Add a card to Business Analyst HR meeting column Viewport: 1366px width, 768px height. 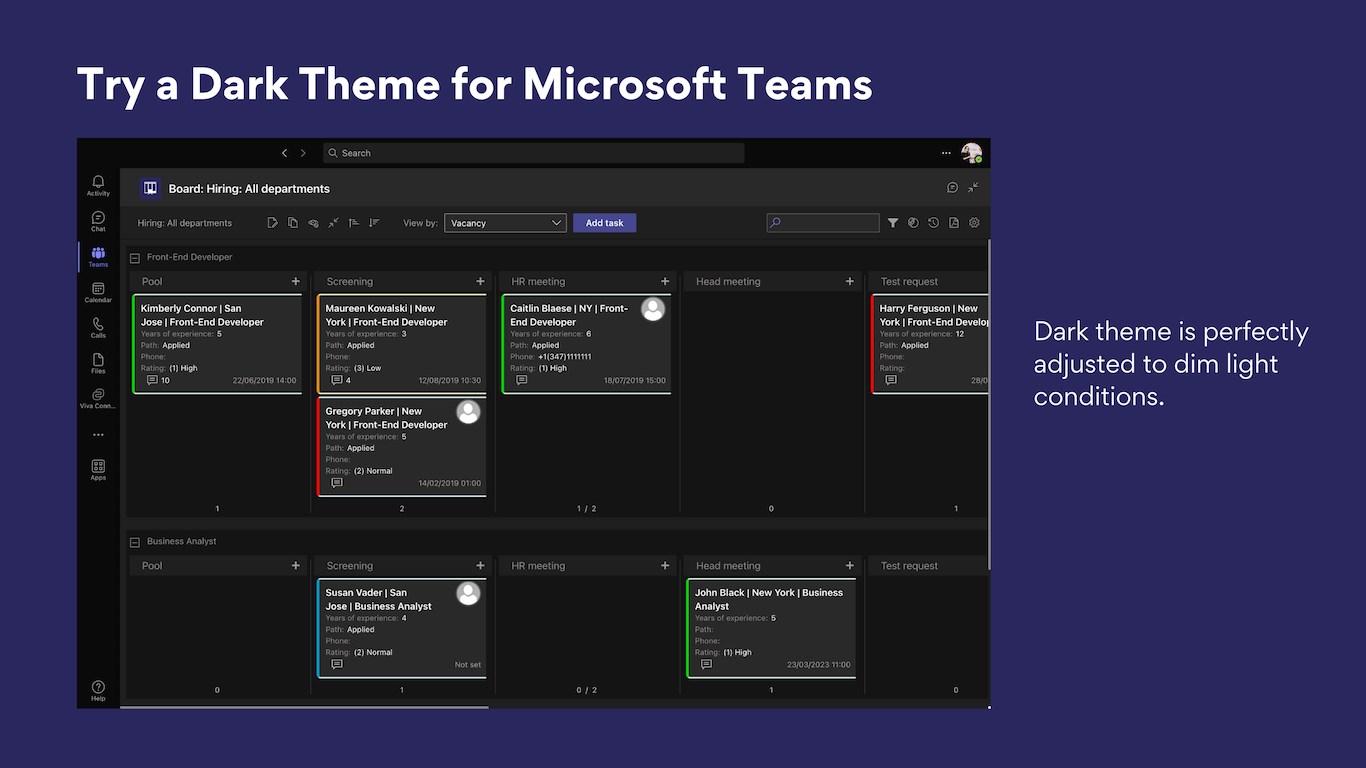(665, 565)
